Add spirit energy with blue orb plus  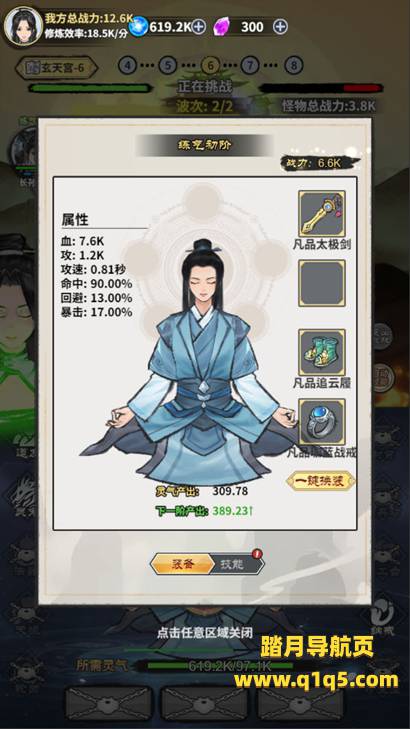[198, 27]
